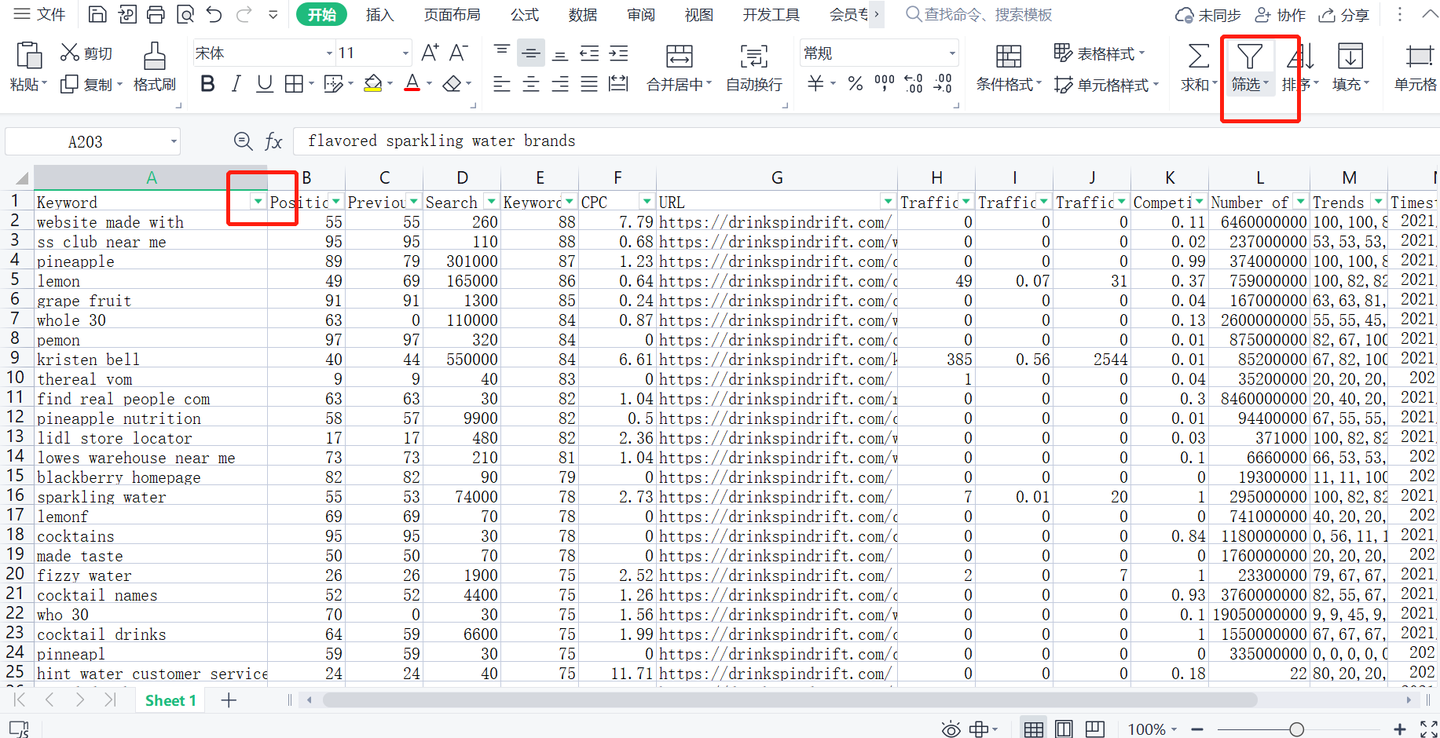
Task: Open quick access toolbar customize arrow
Action: (274, 15)
